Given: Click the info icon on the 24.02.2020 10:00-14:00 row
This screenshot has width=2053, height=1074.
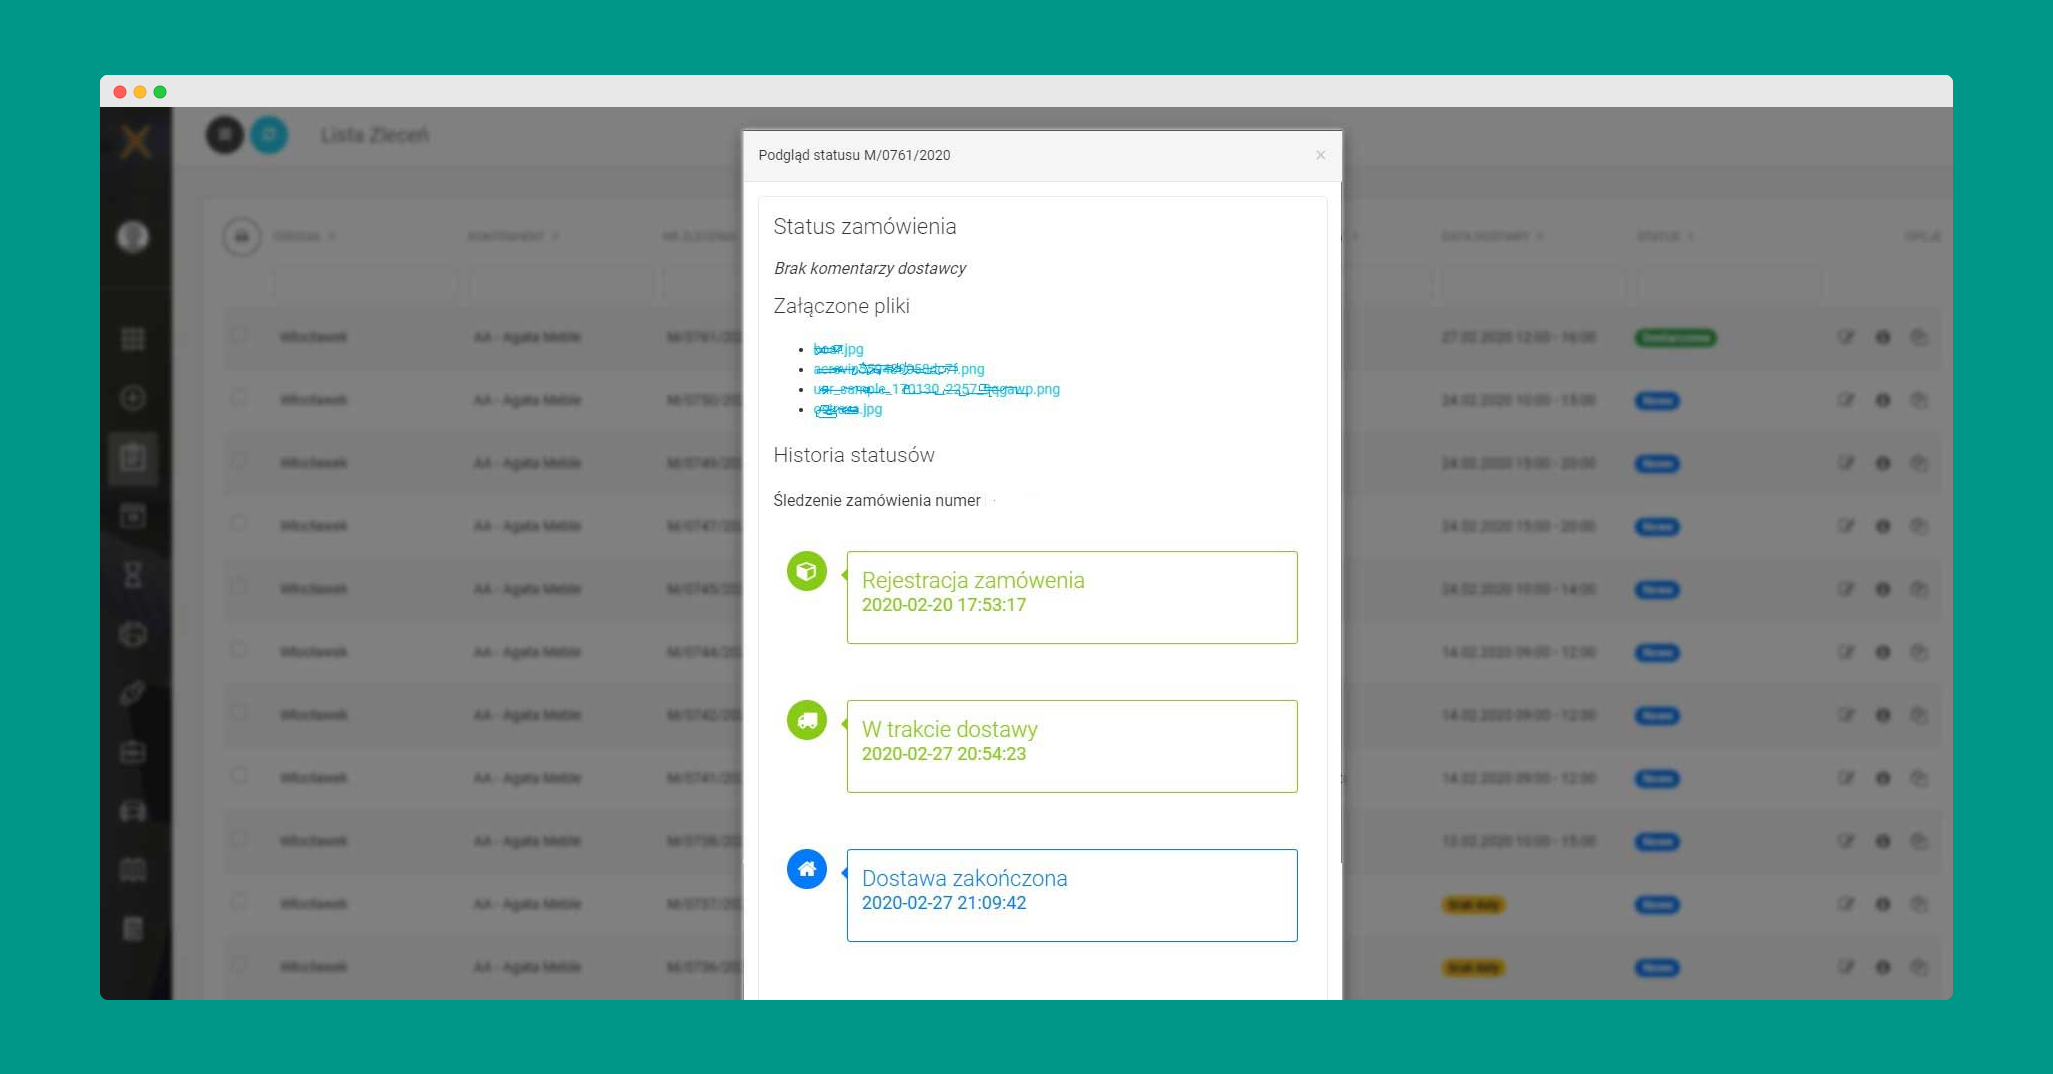Looking at the screenshot, I should click(x=1883, y=590).
